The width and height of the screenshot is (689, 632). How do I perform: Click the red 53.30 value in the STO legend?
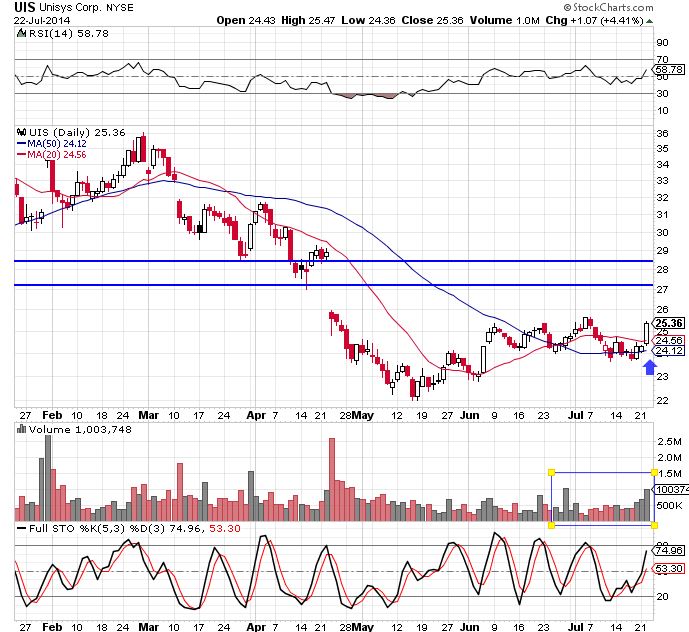tap(225, 528)
